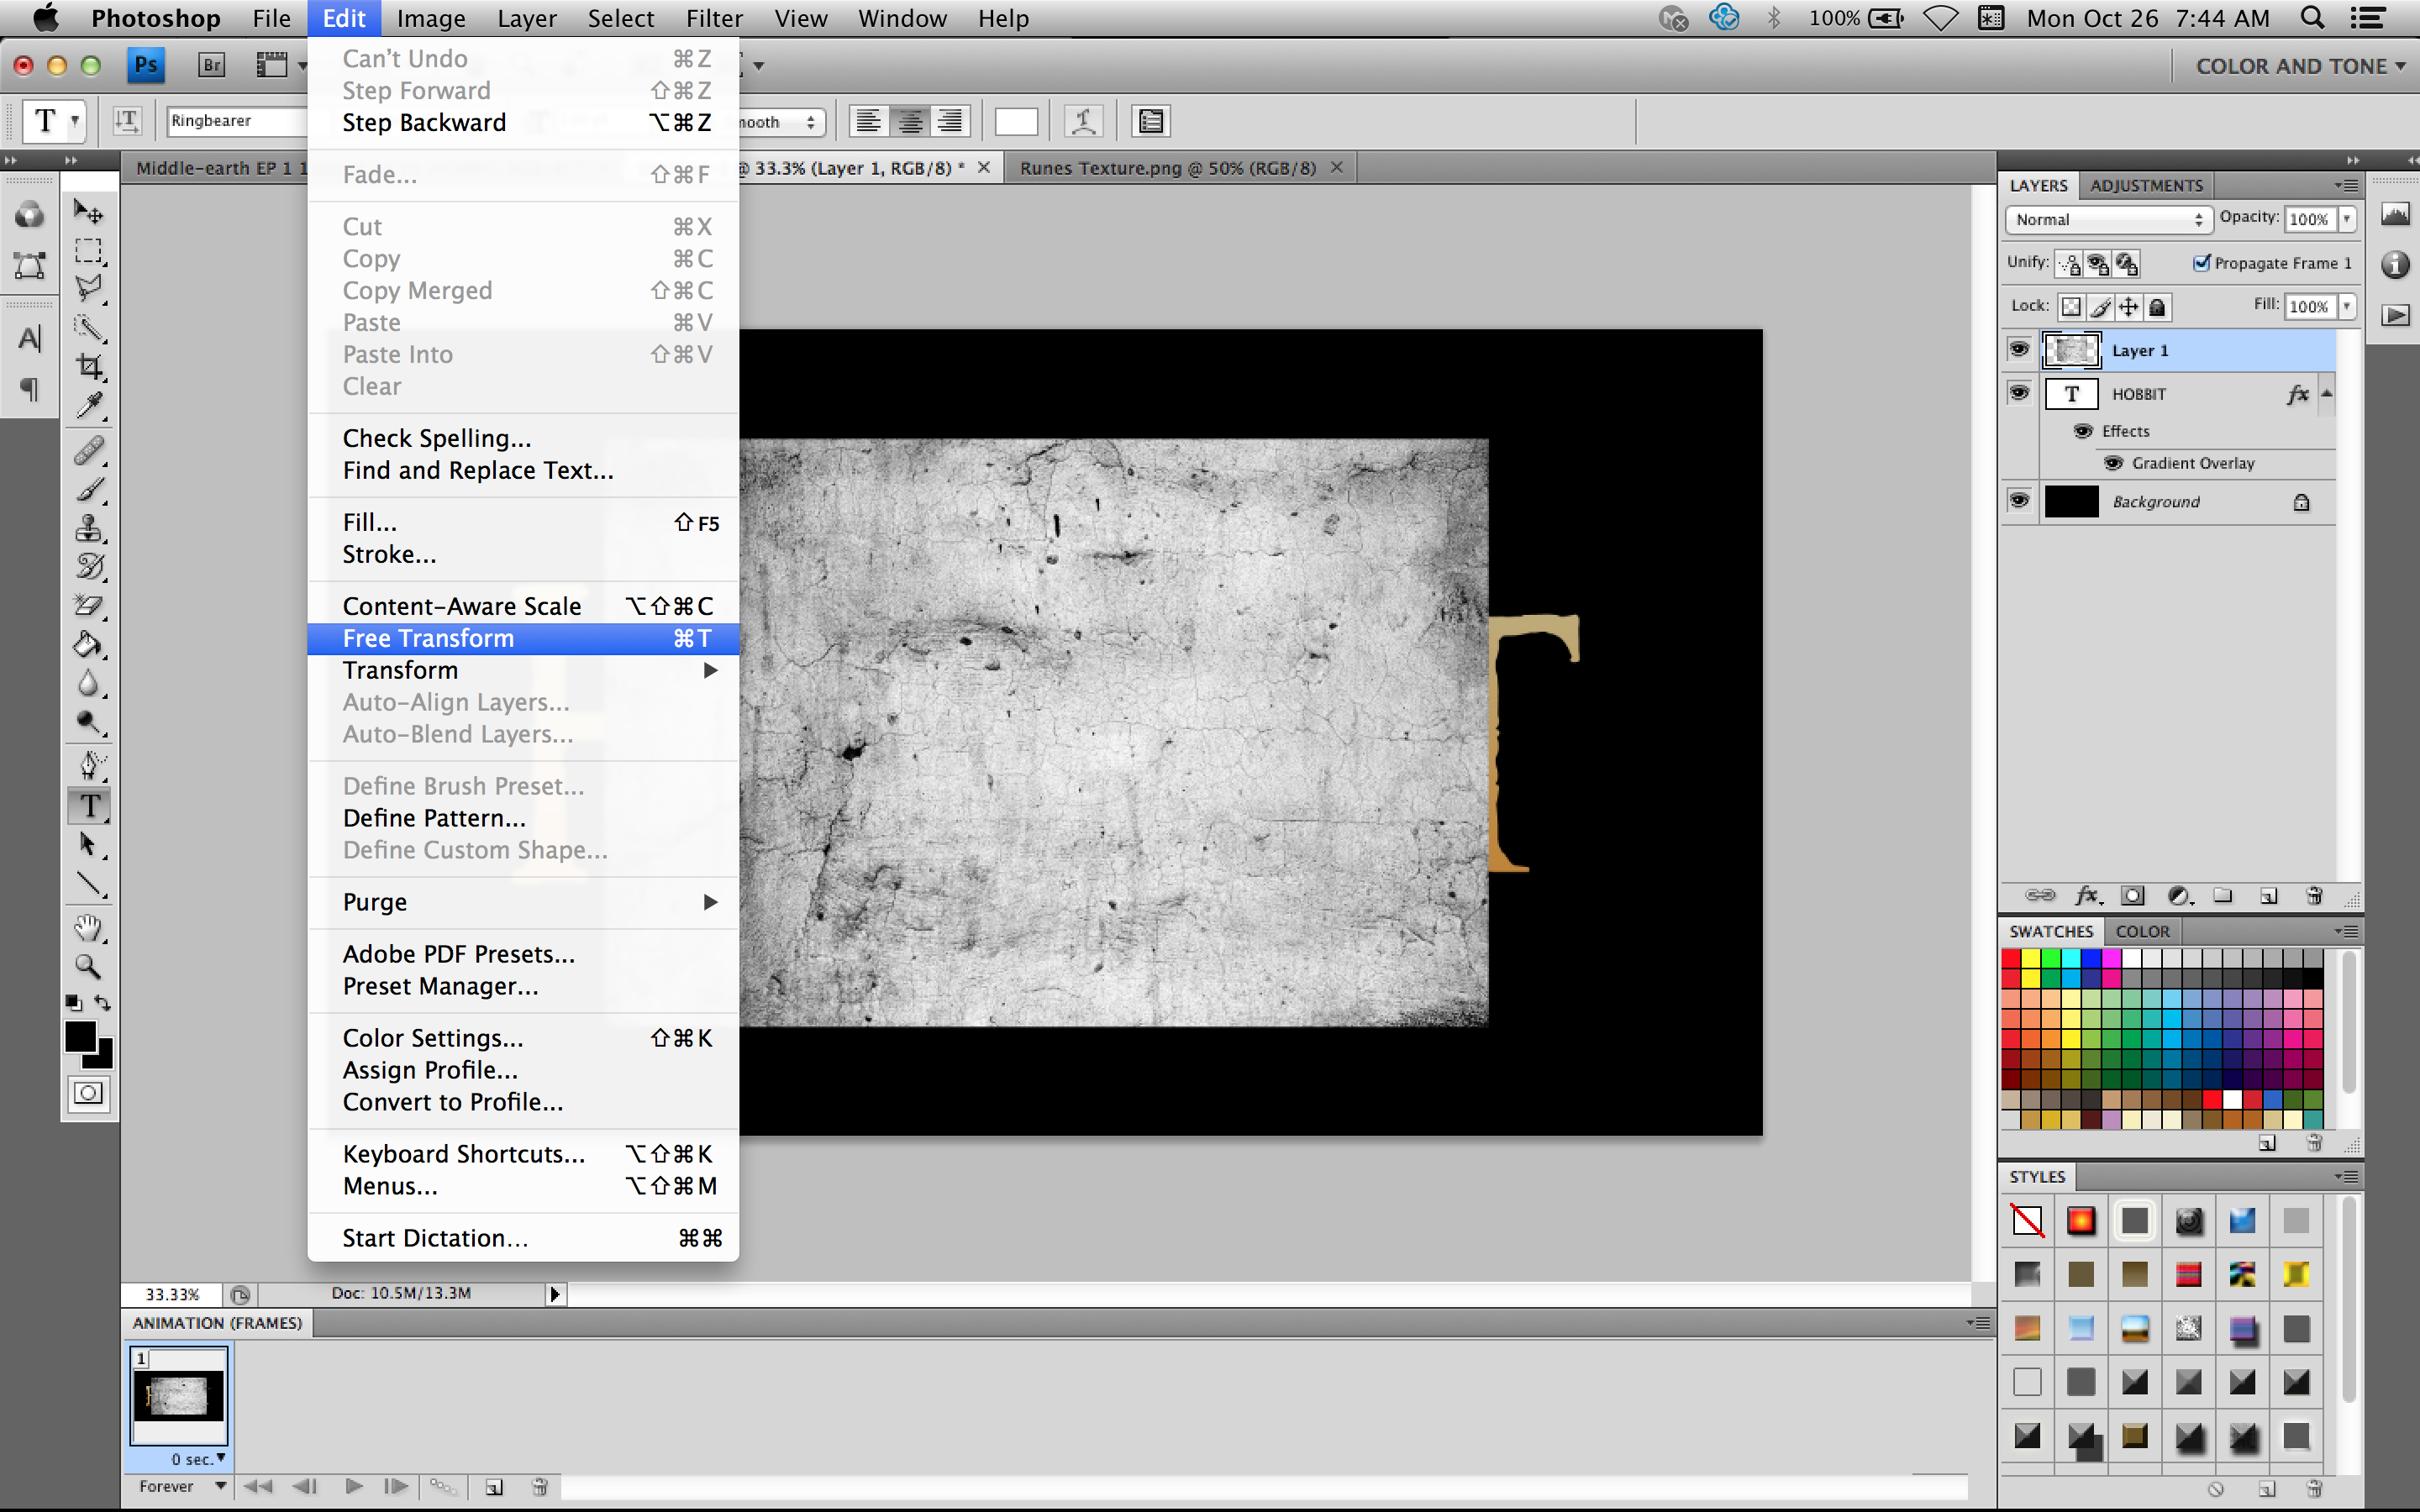Select the Move tool
The image size is (2420, 1512).
click(x=88, y=211)
